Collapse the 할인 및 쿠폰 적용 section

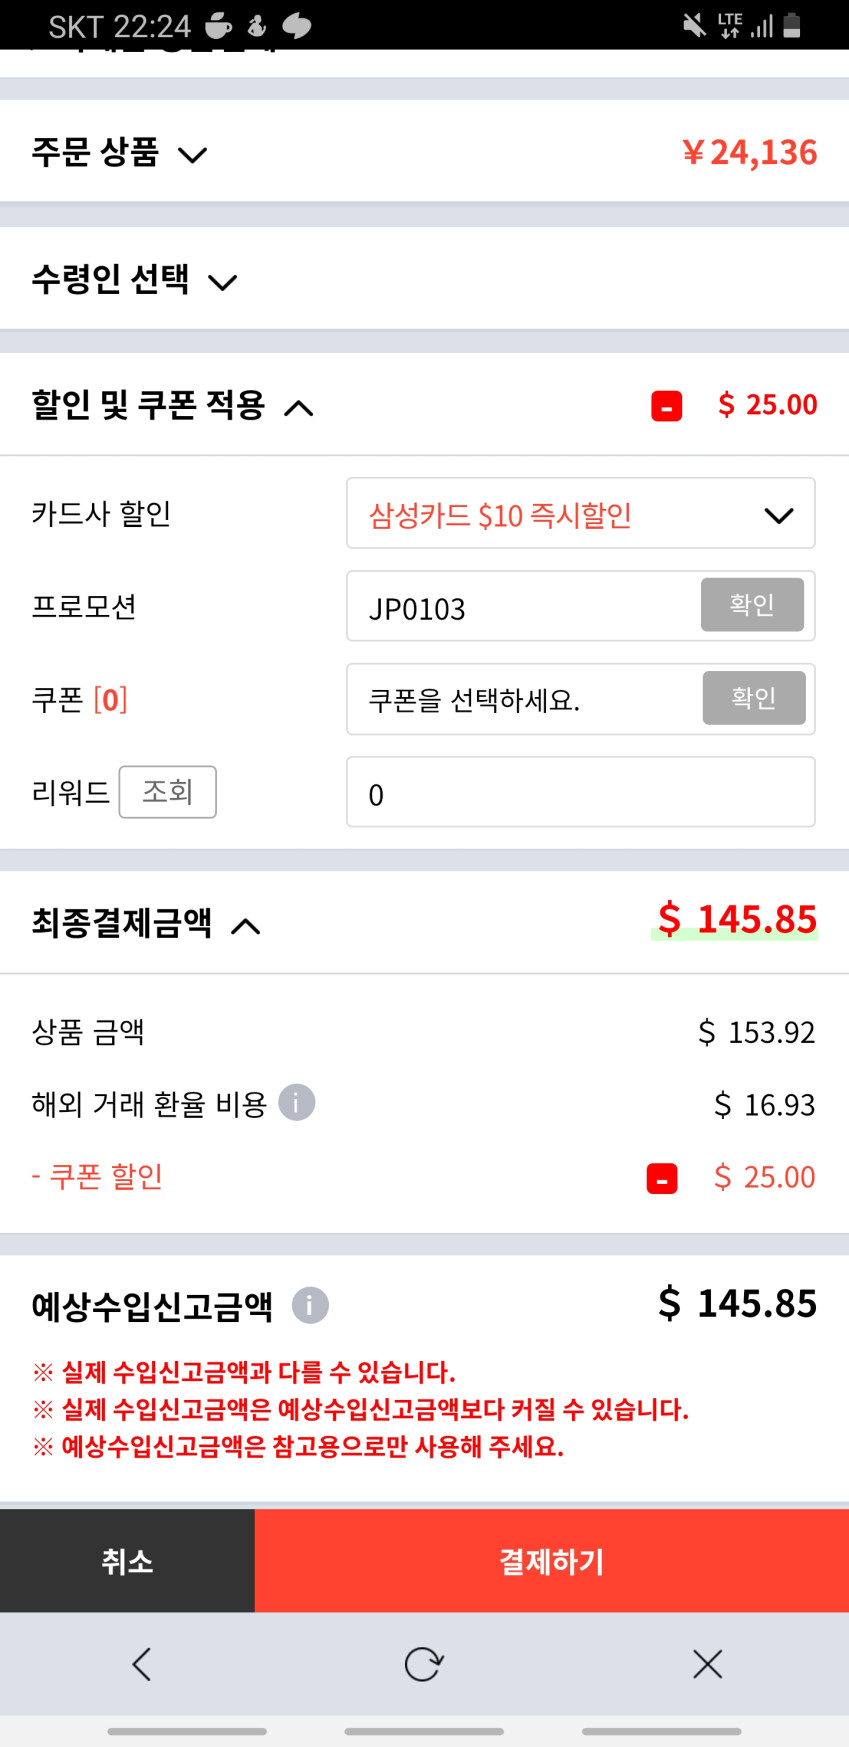299,407
